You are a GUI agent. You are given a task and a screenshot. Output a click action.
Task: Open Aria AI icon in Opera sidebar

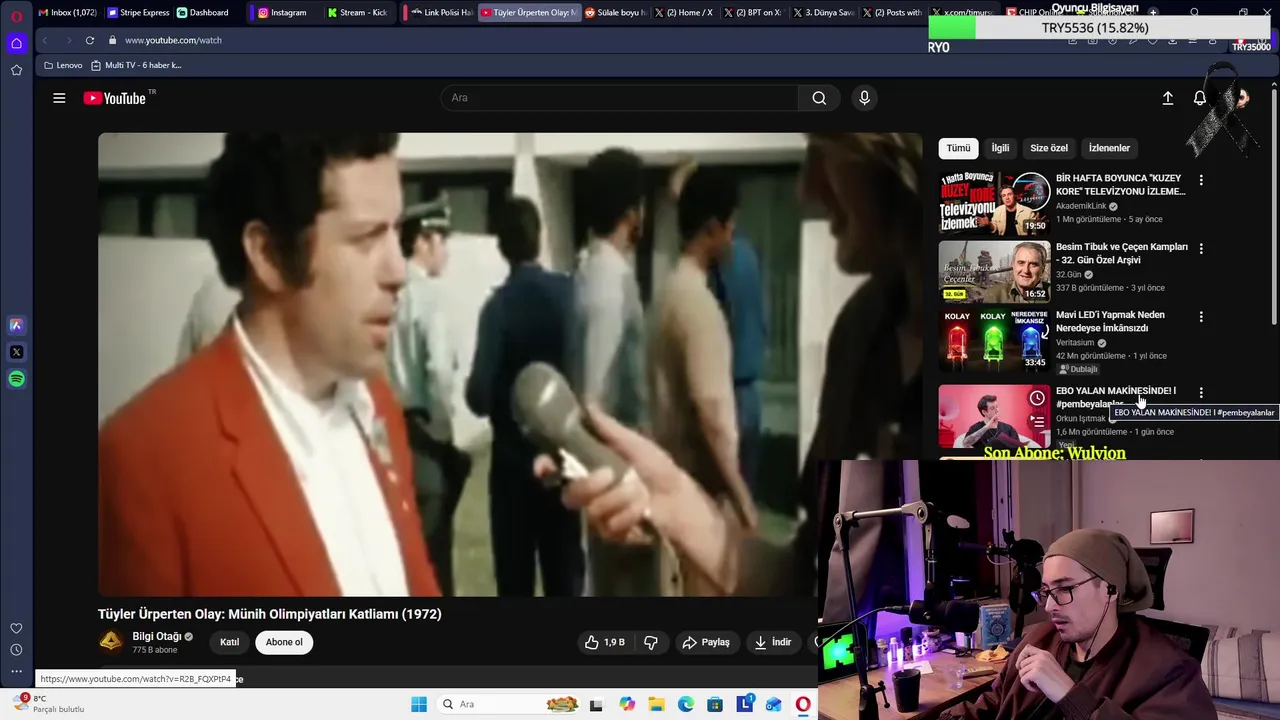[x=16, y=325]
